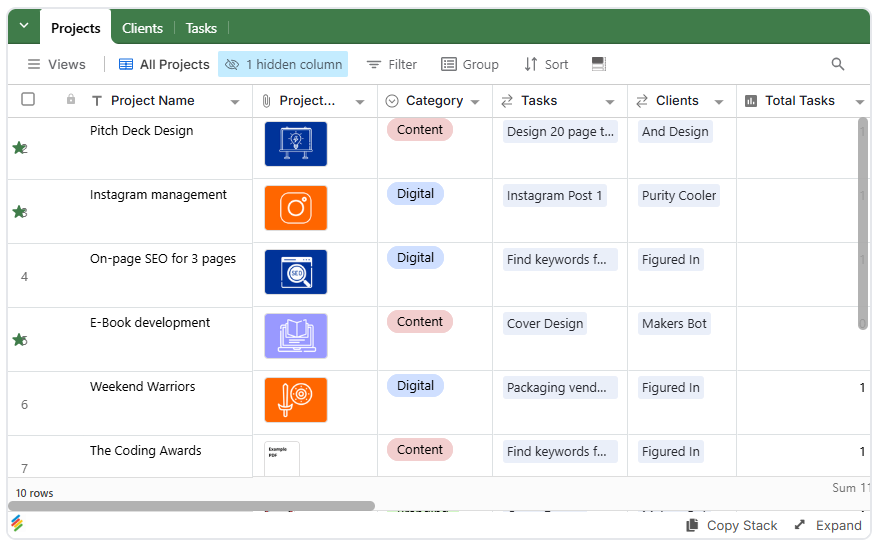
Task: Open the Sort options
Action: (x=546, y=64)
